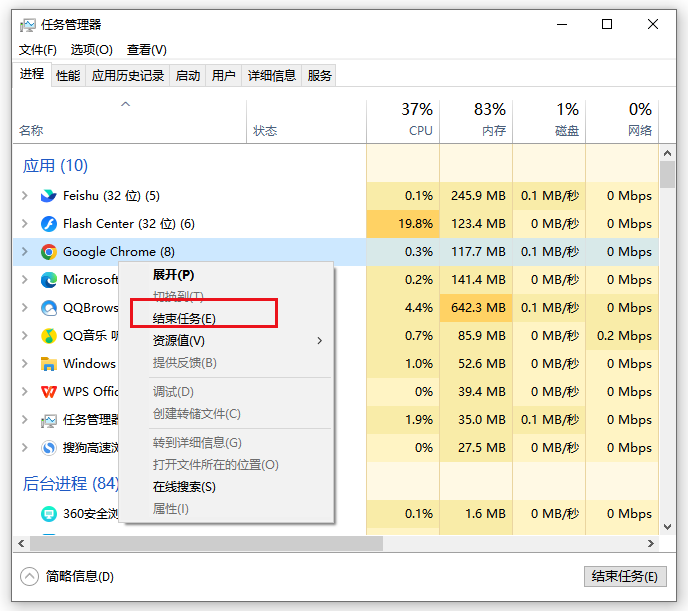Click the horizontal scrollbar left arrow
The width and height of the screenshot is (688, 611).
(21, 543)
